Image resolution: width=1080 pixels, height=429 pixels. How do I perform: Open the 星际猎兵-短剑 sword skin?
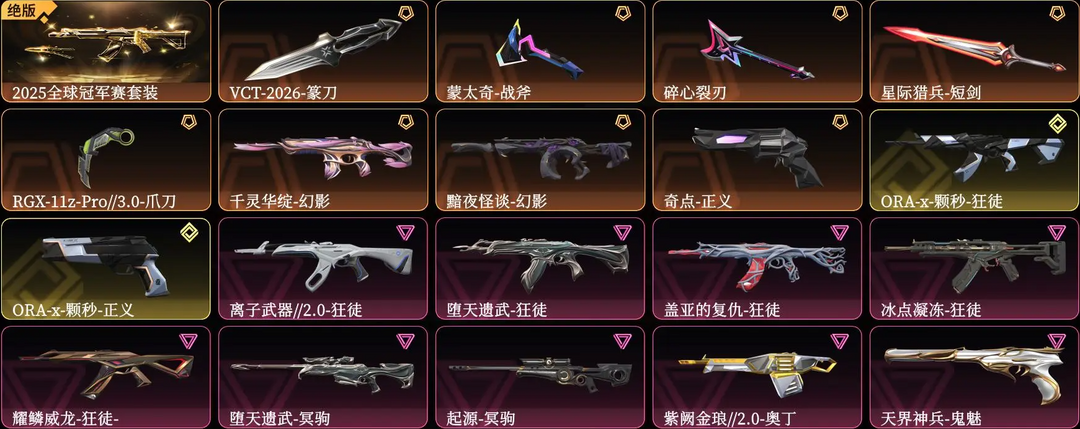974,52
